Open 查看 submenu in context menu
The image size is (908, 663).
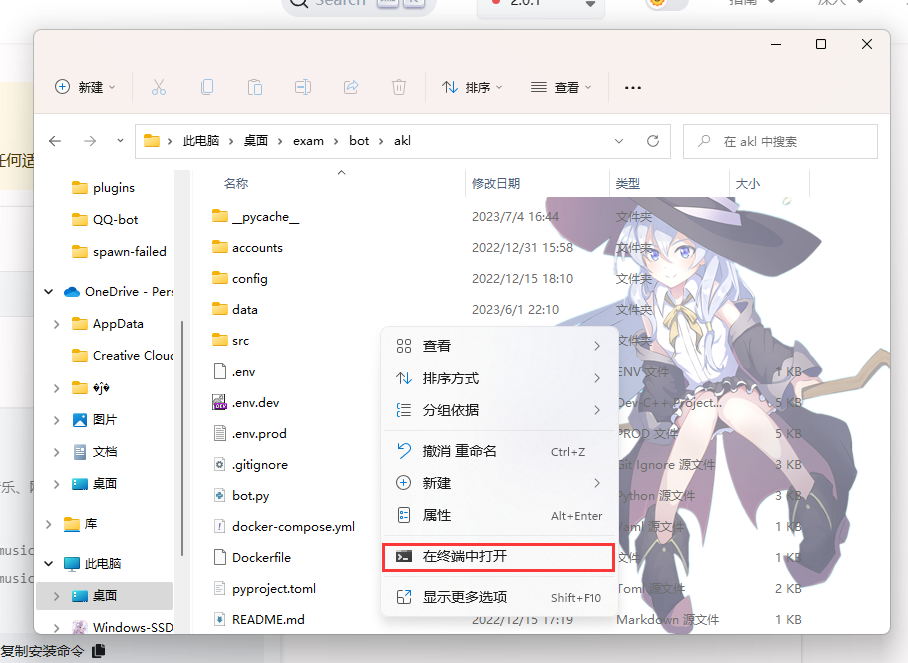click(499, 346)
